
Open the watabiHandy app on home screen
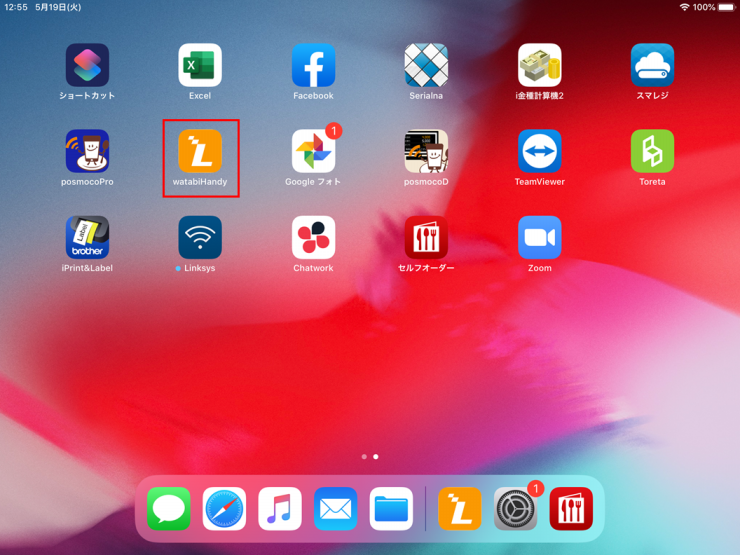coord(200,151)
